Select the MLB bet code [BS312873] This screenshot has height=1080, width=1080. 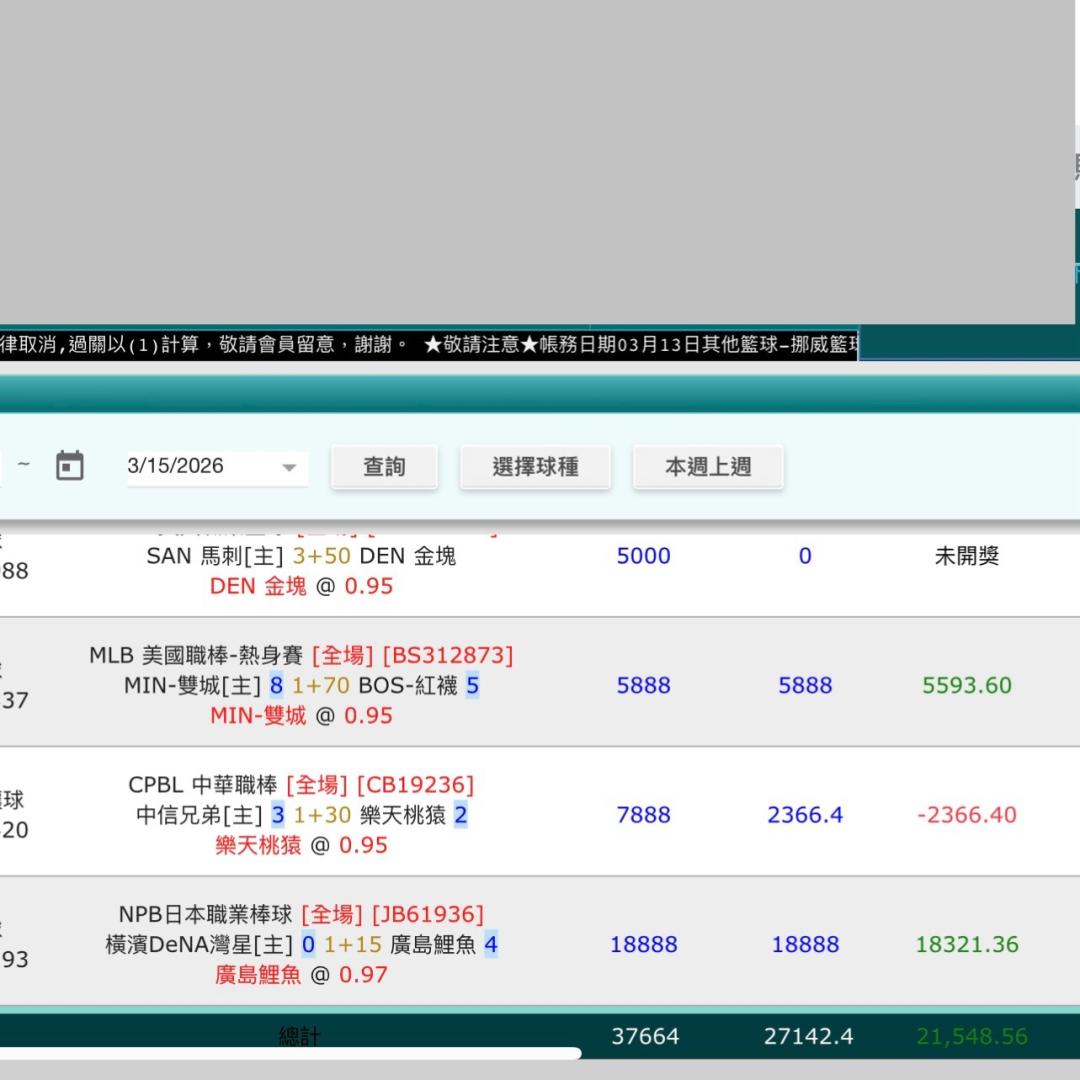point(448,655)
